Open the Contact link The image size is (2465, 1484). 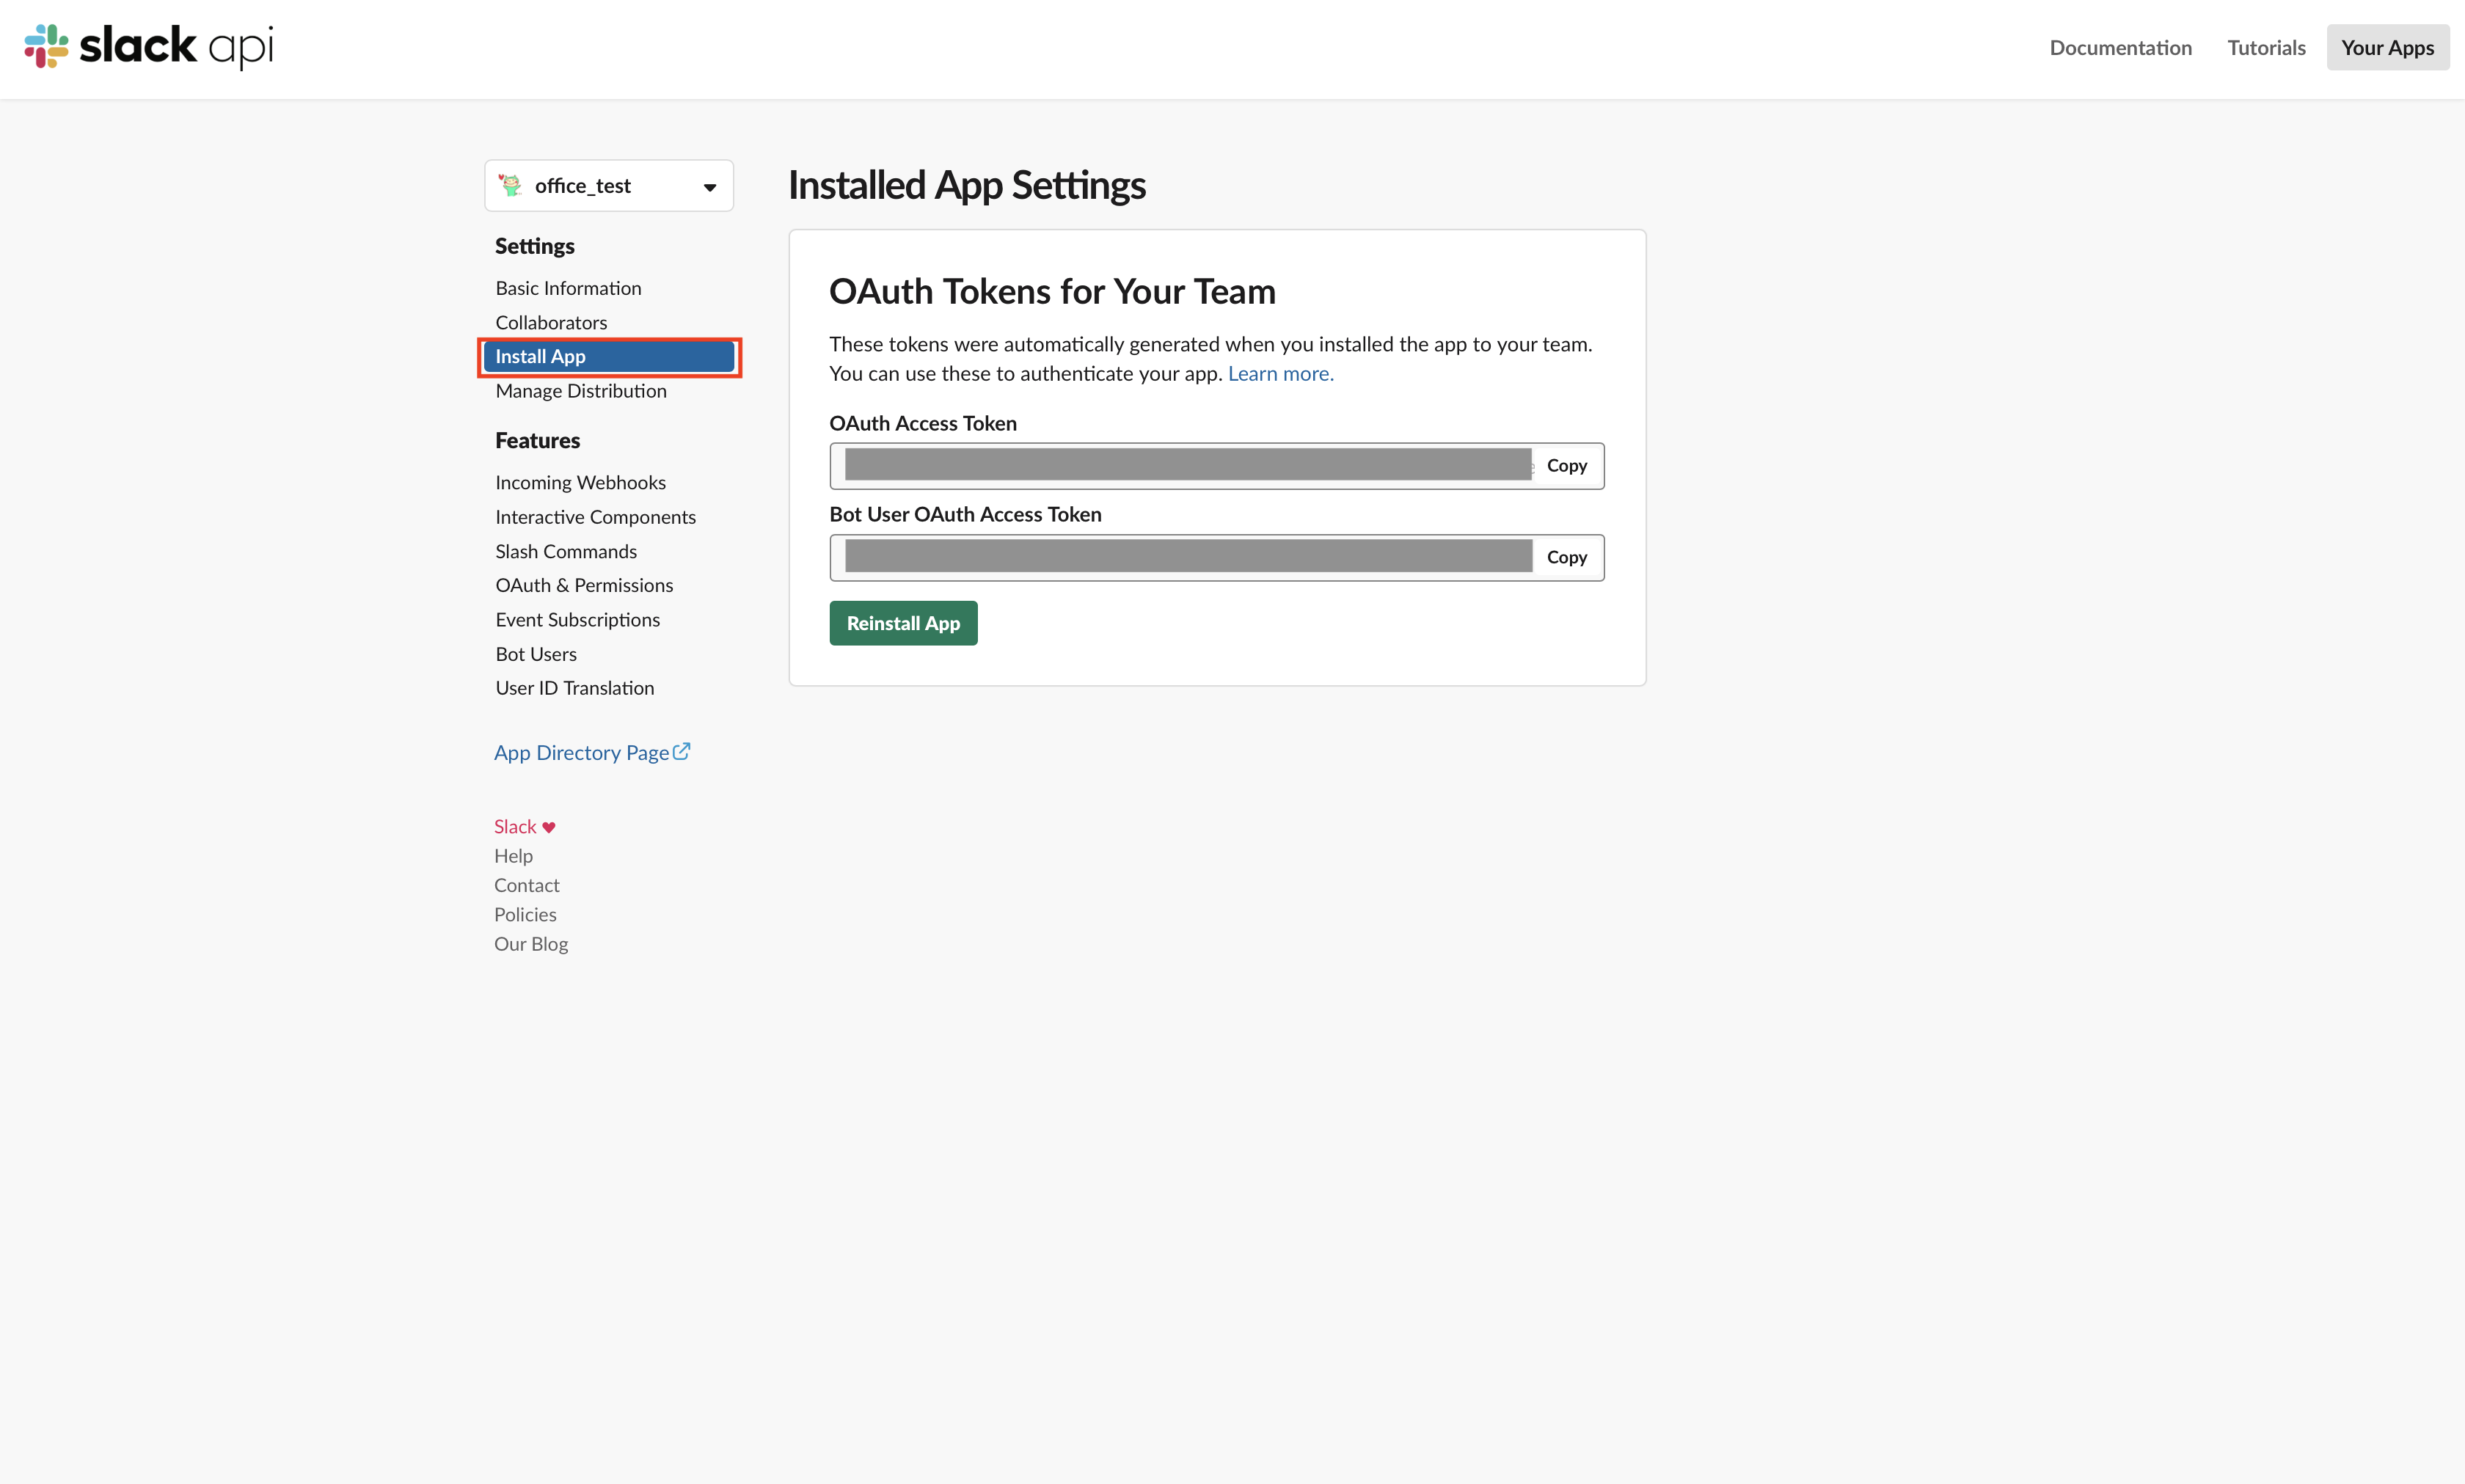pos(526,885)
